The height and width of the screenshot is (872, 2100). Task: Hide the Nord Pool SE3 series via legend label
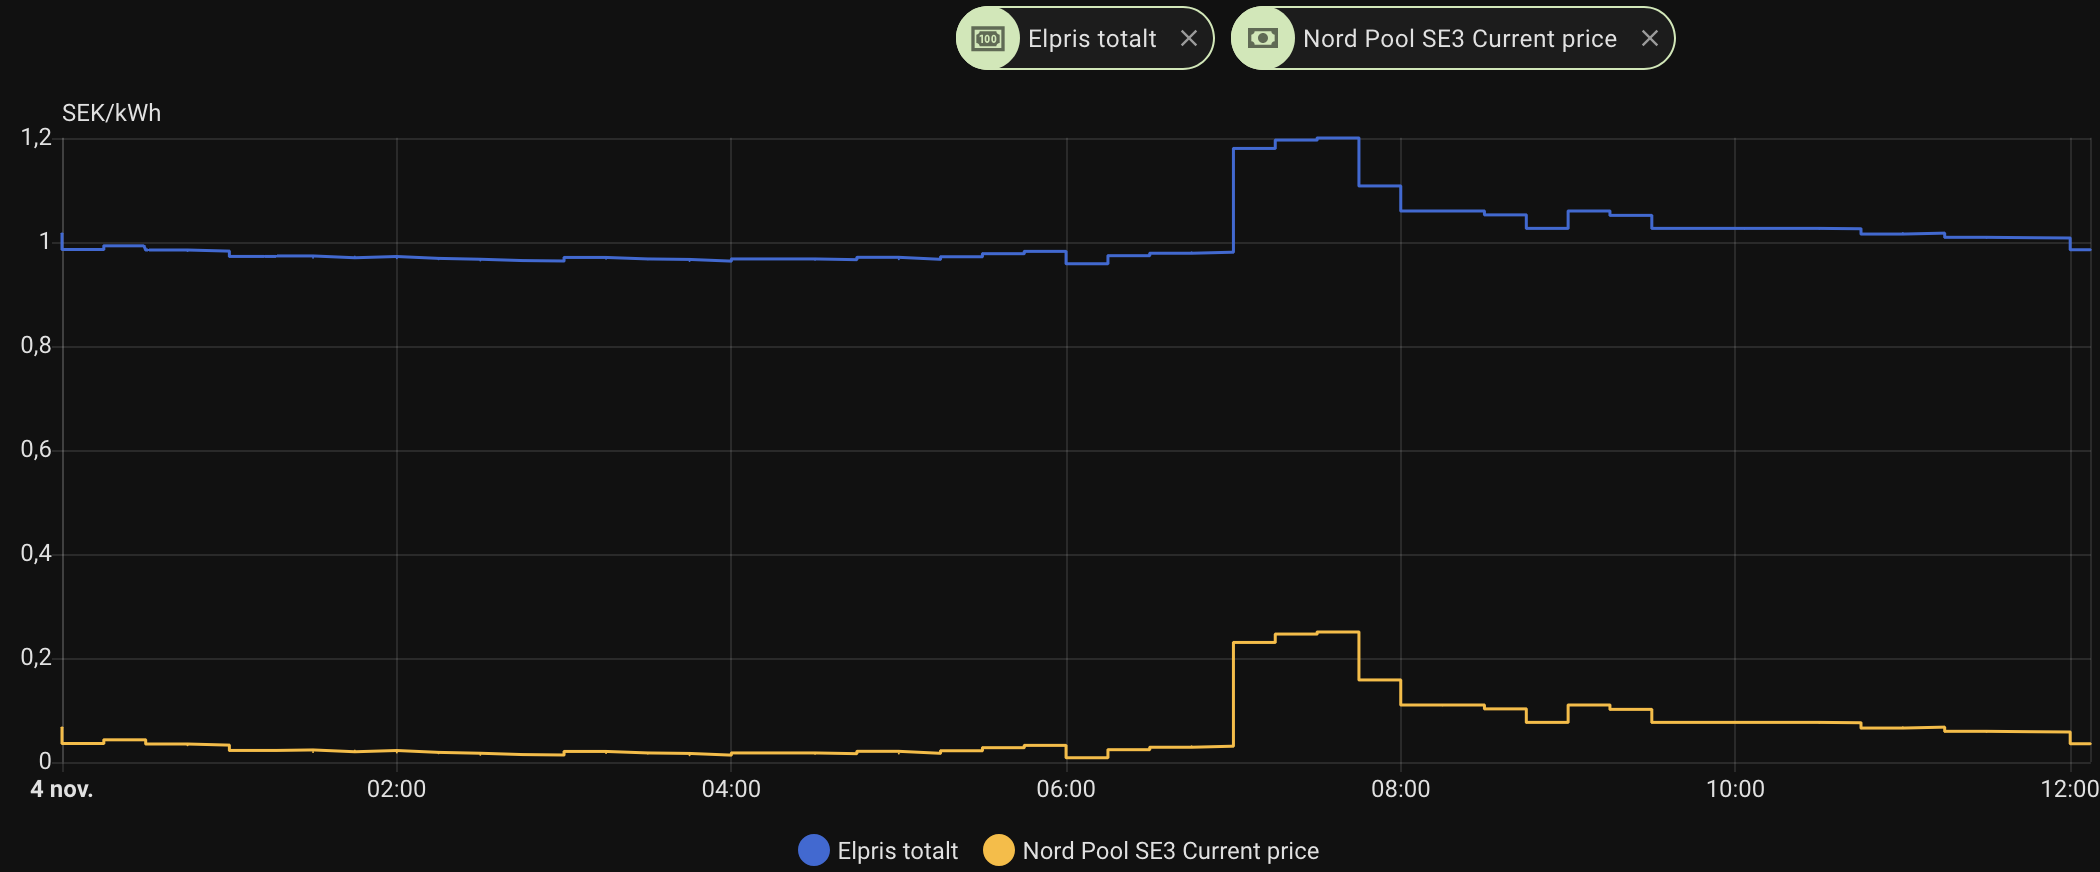coord(1170,851)
